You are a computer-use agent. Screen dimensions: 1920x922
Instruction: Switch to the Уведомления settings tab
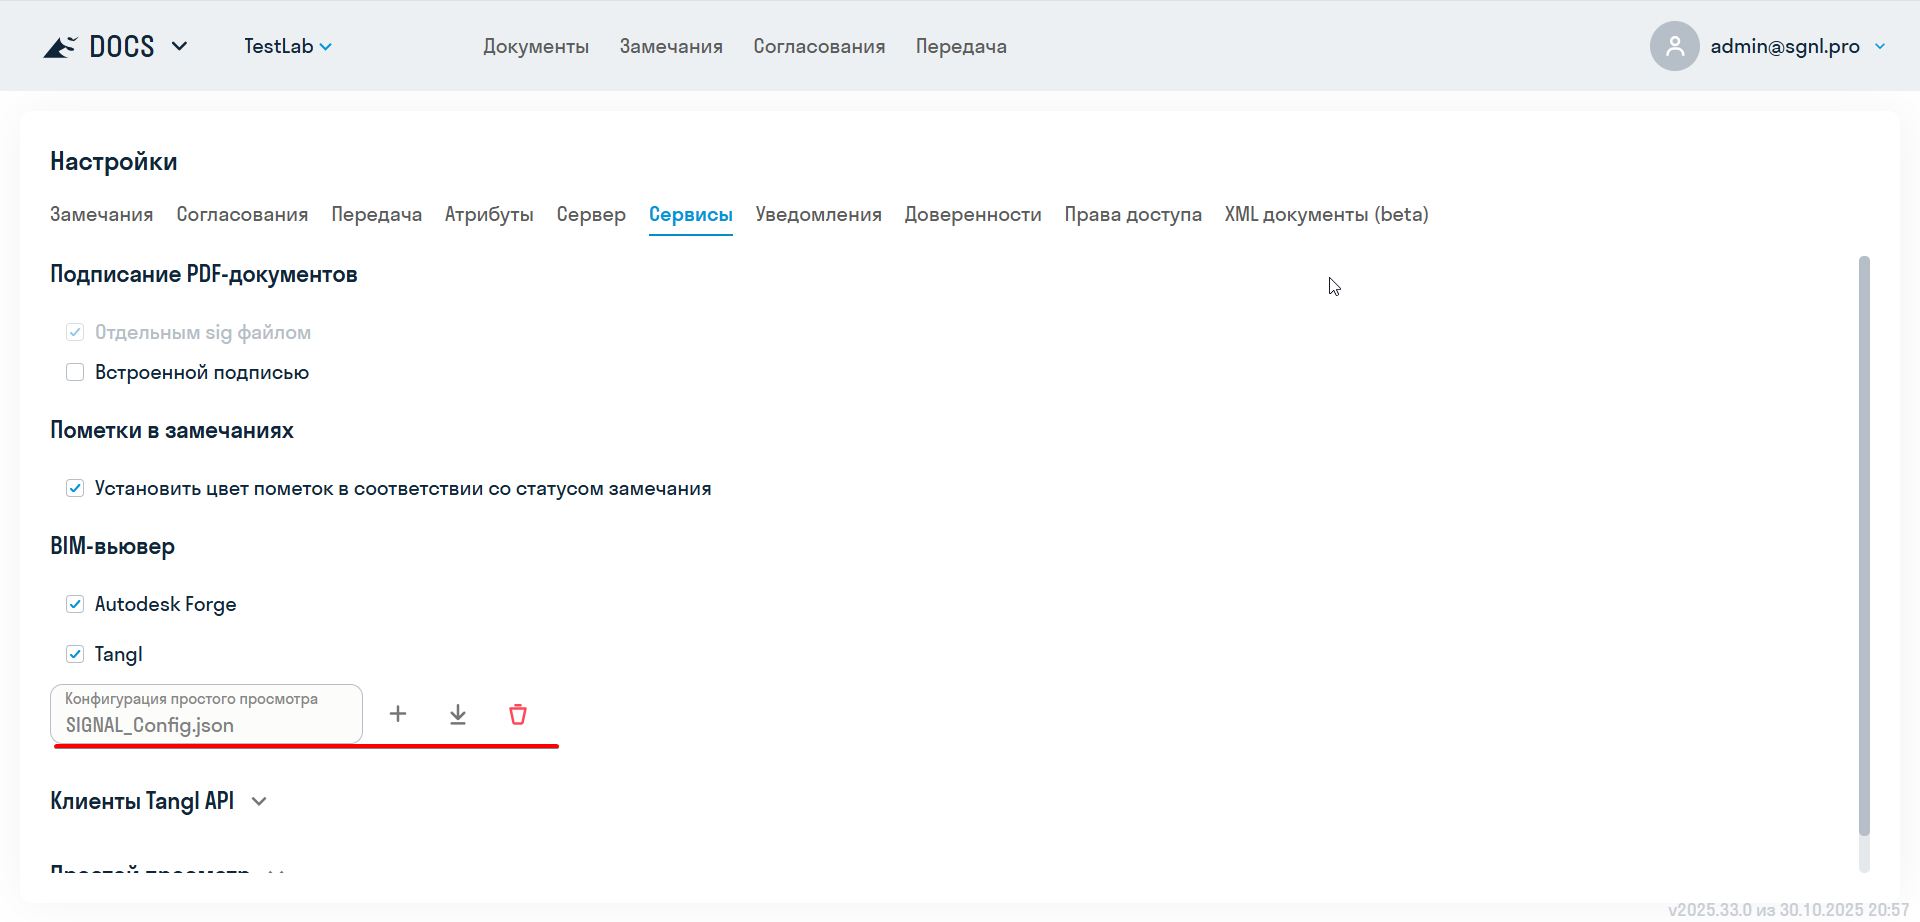[818, 214]
